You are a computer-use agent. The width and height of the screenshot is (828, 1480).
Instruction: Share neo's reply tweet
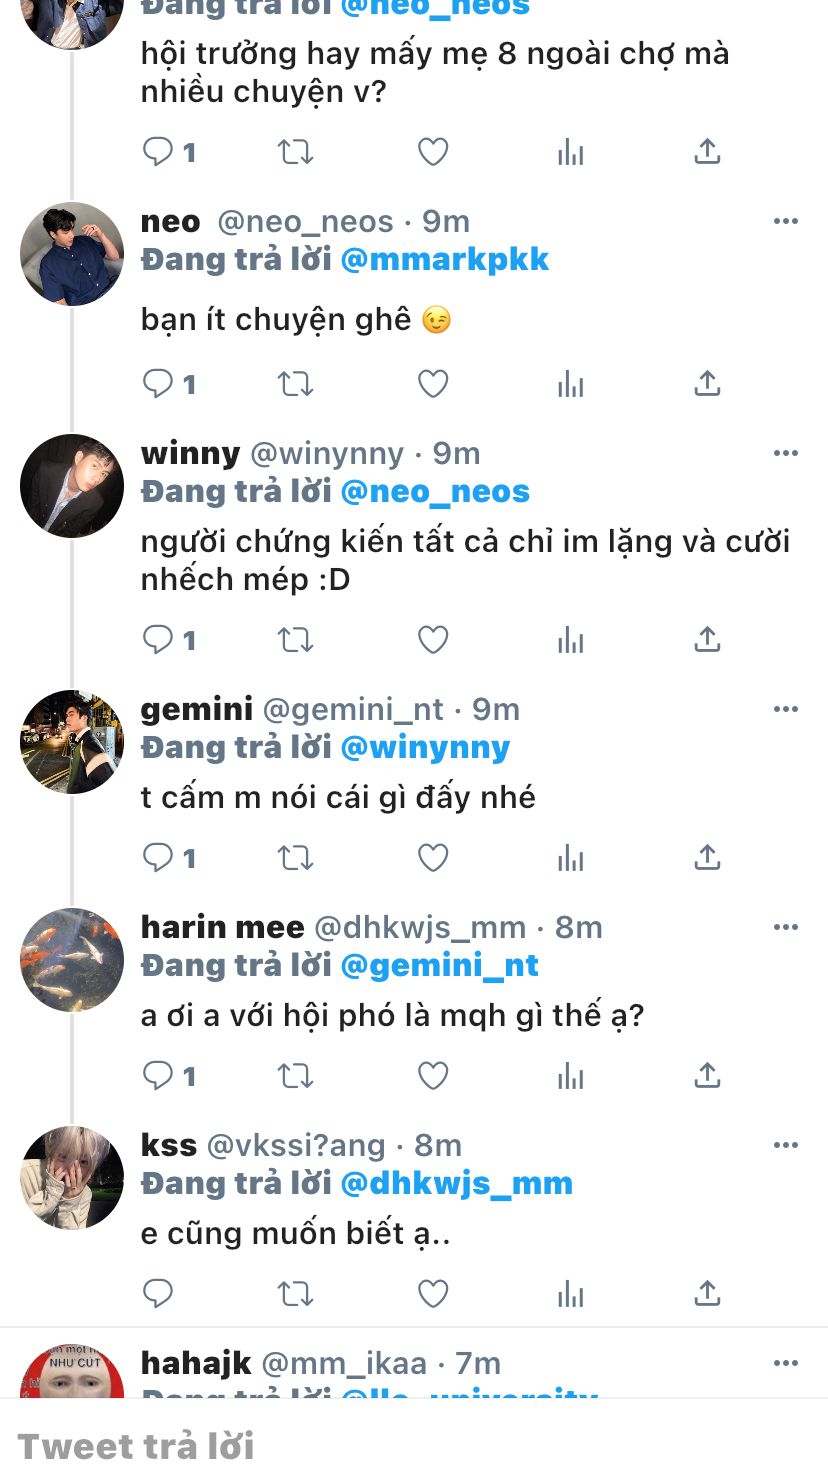coord(707,384)
